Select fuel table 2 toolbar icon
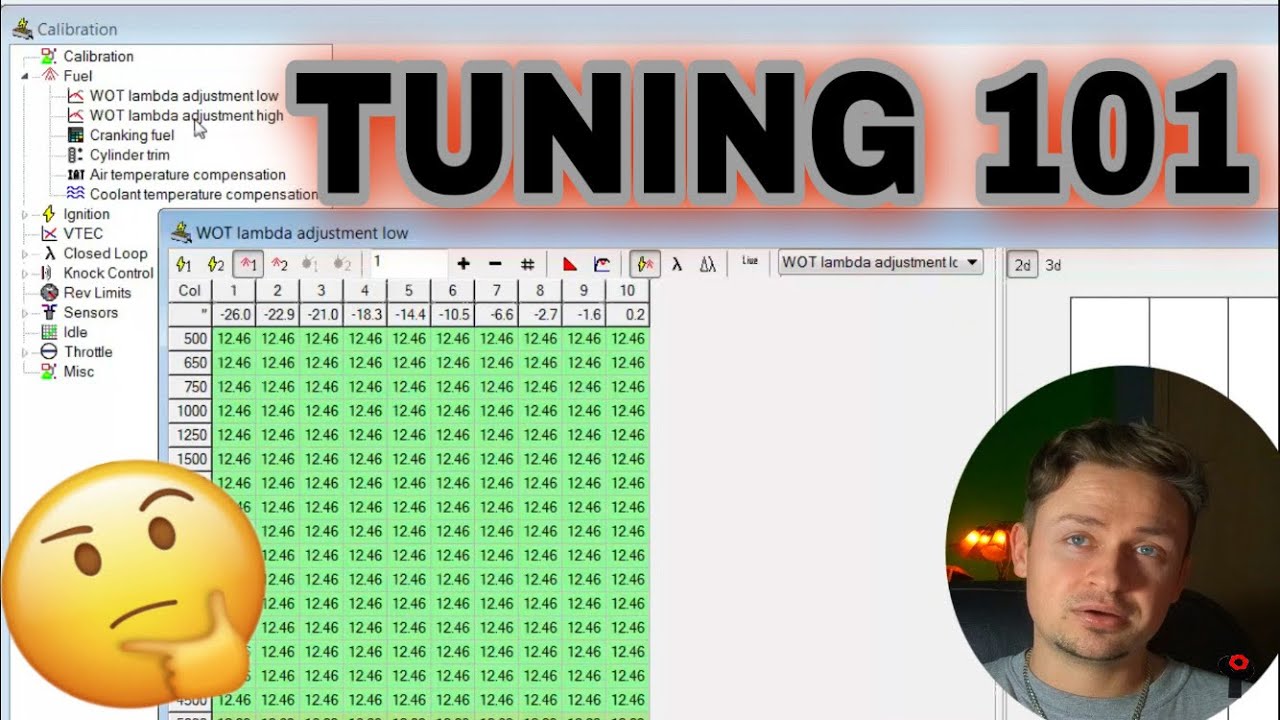Screen dimensions: 1280x720 point(279,265)
